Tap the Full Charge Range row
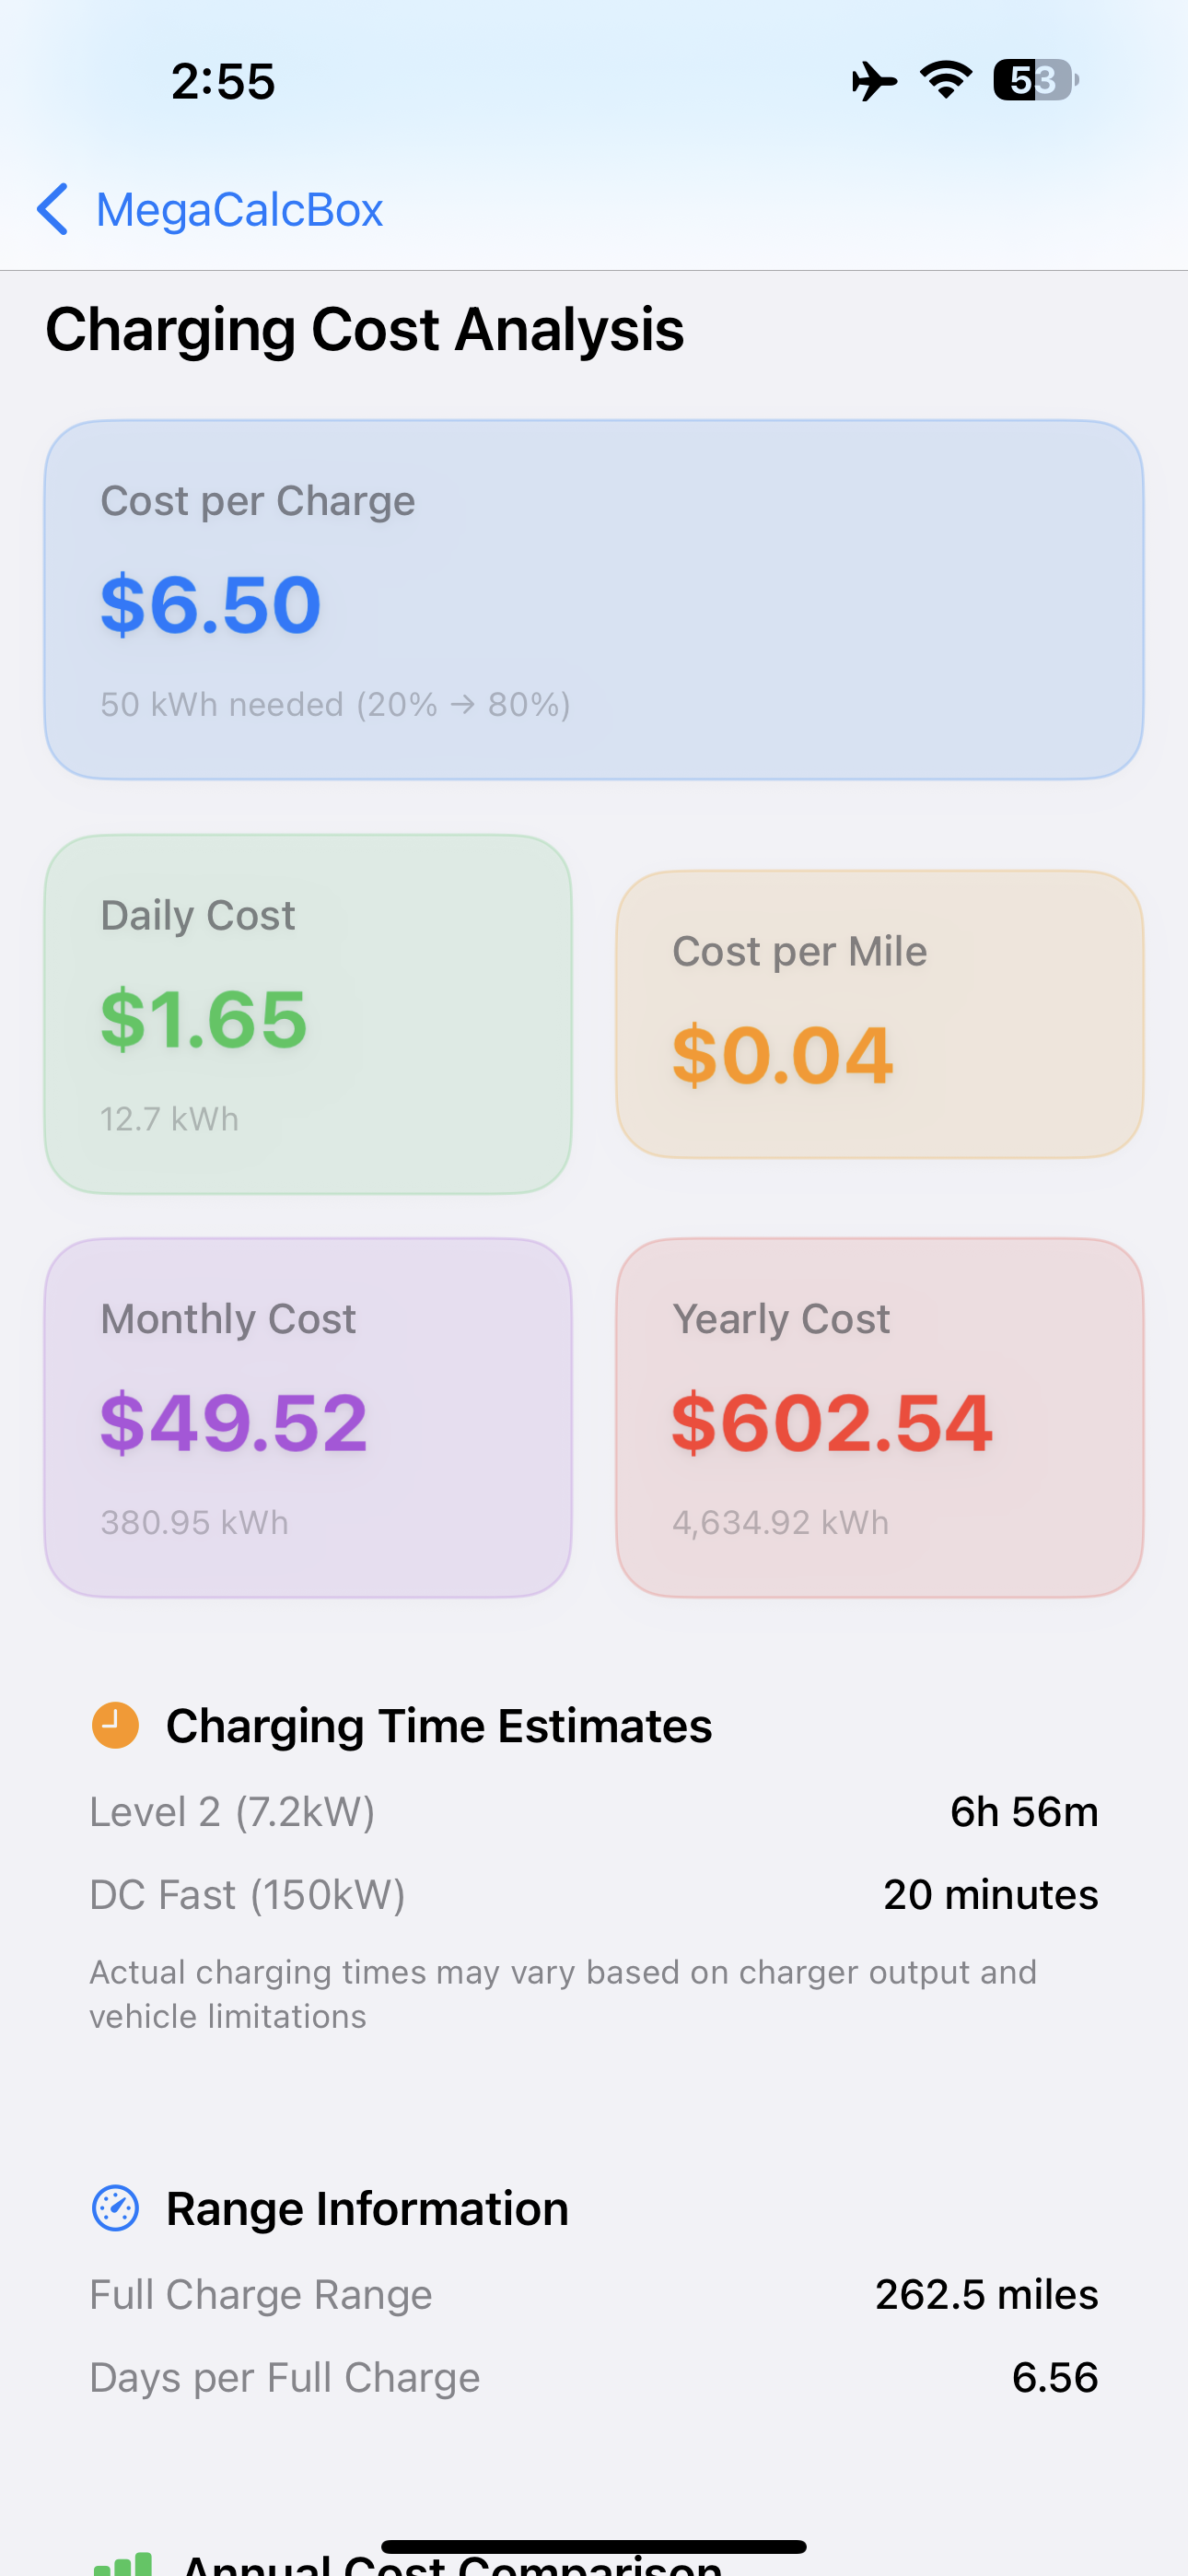The width and height of the screenshot is (1188, 2576). pos(594,2295)
